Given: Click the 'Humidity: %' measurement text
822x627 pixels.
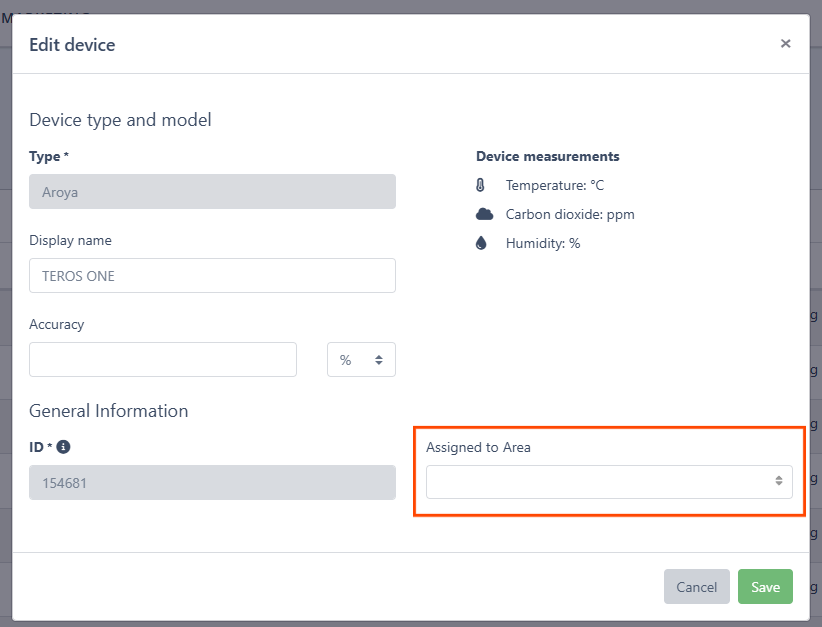Looking at the screenshot, I should (x=542, y=243).
